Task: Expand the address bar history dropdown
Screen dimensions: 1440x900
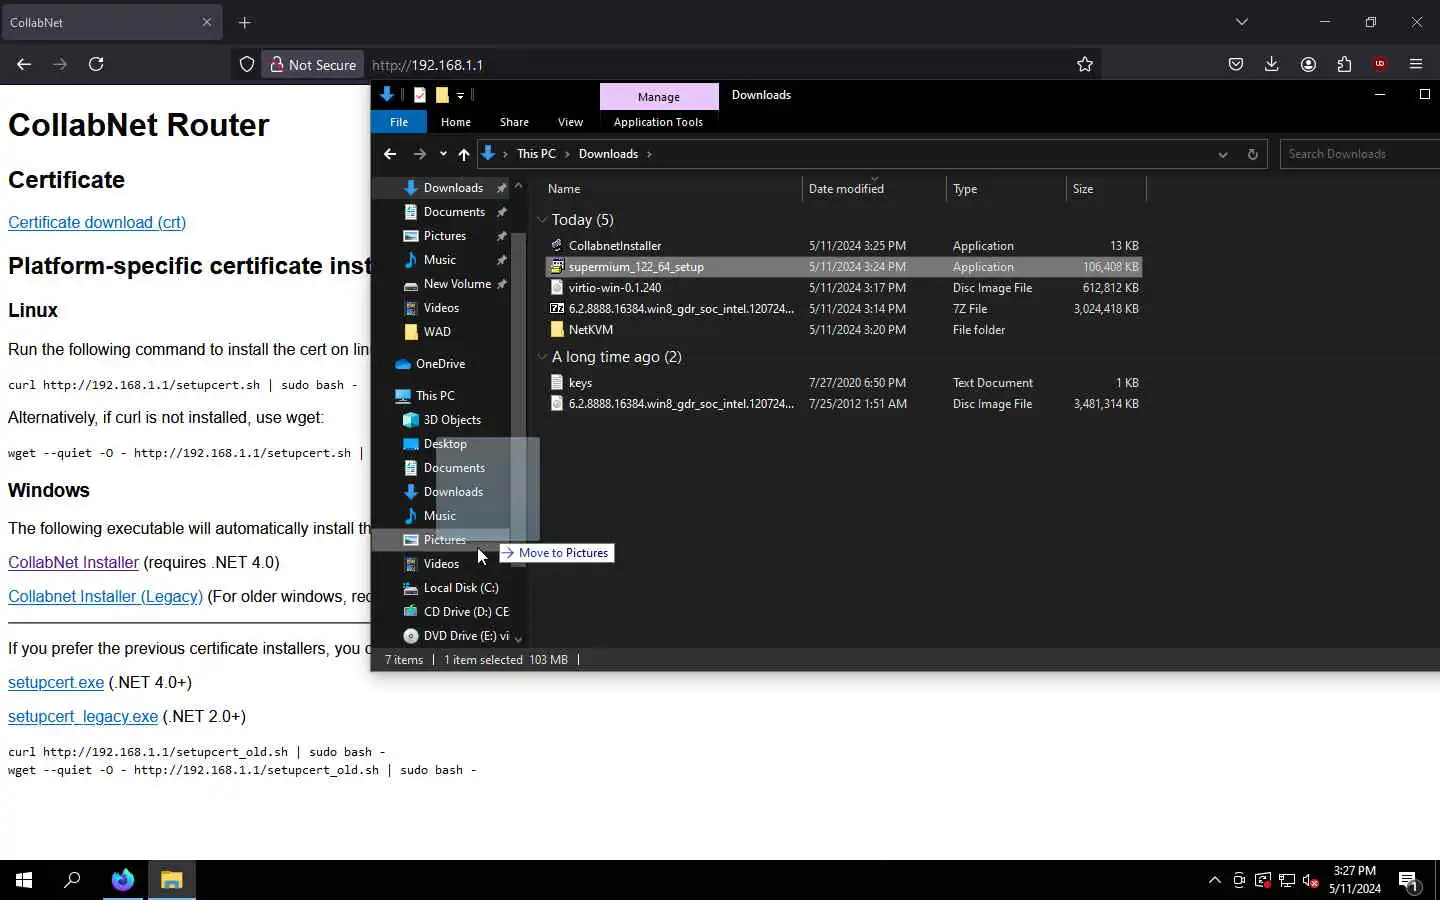Action: click(1223, 154)
